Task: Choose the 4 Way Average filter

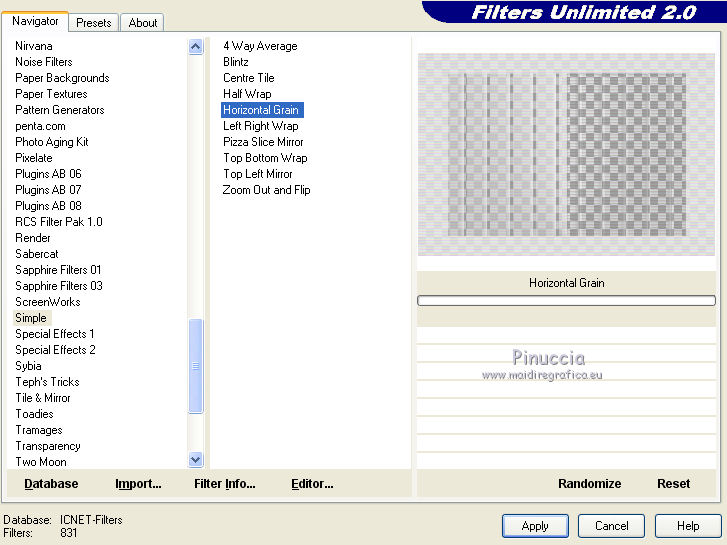Action: (260, 46)
